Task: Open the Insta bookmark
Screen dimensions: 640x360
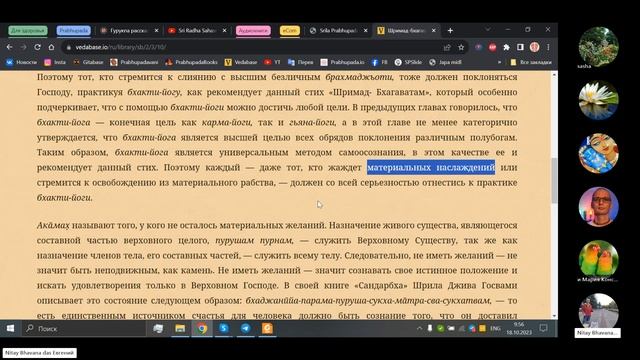Action: 55,62
